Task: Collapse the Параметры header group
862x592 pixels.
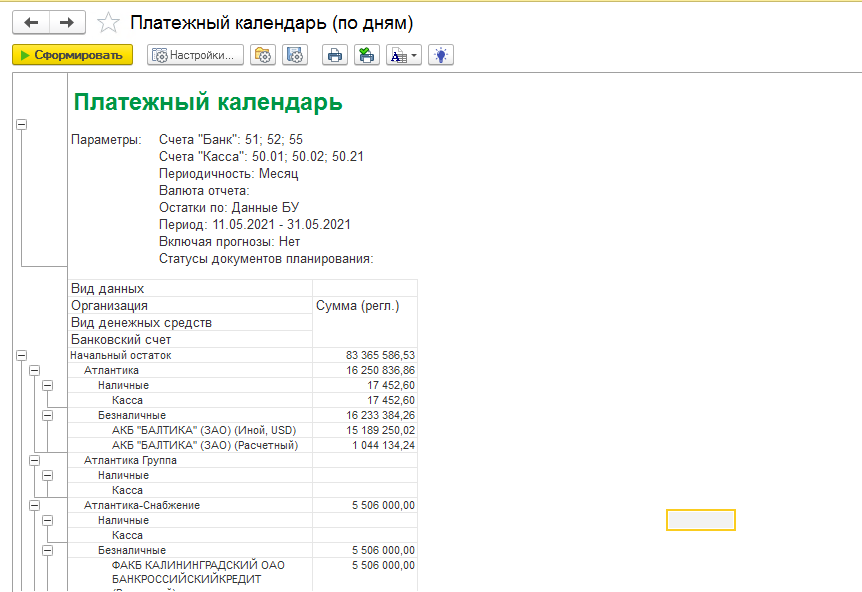Action: coord(21,124)
